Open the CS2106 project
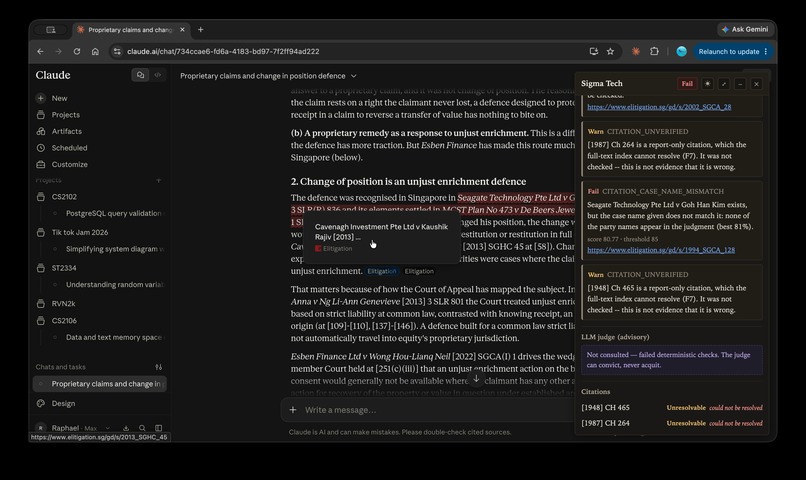This screenshot has height=480, width=806. (x=64, y=321)
